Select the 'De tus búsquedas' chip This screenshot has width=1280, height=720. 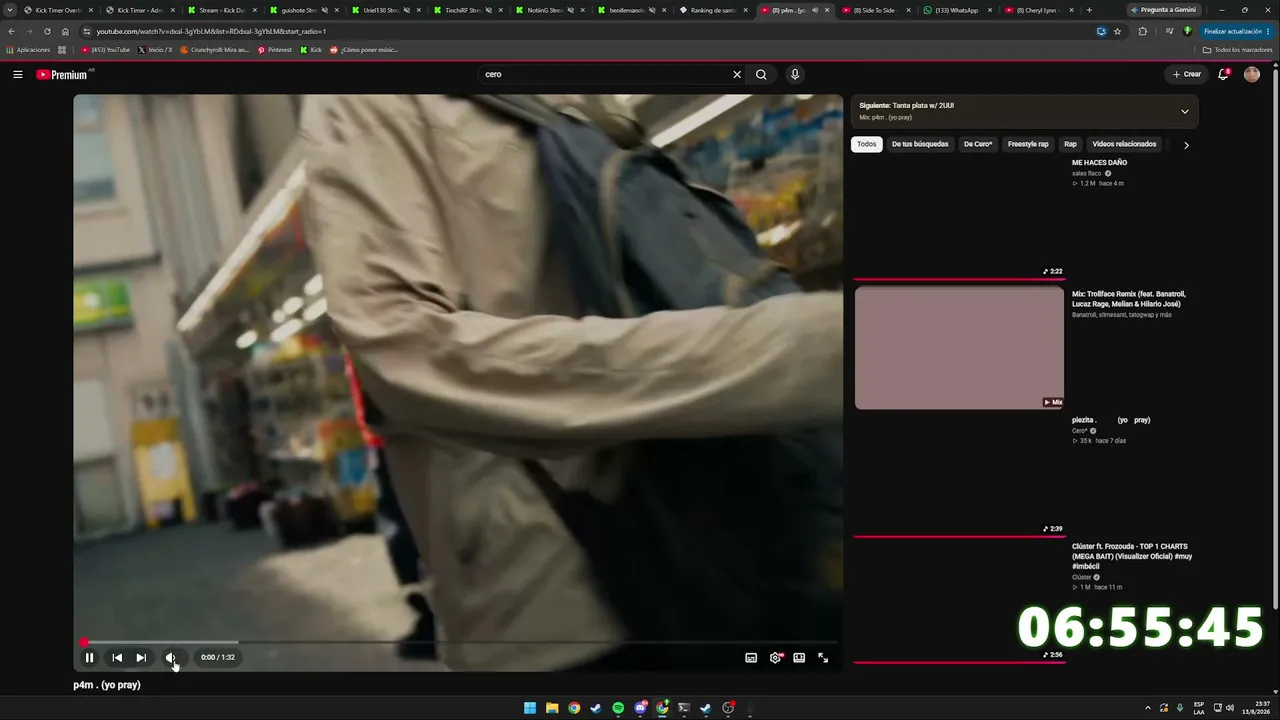(x=920, y=144)
